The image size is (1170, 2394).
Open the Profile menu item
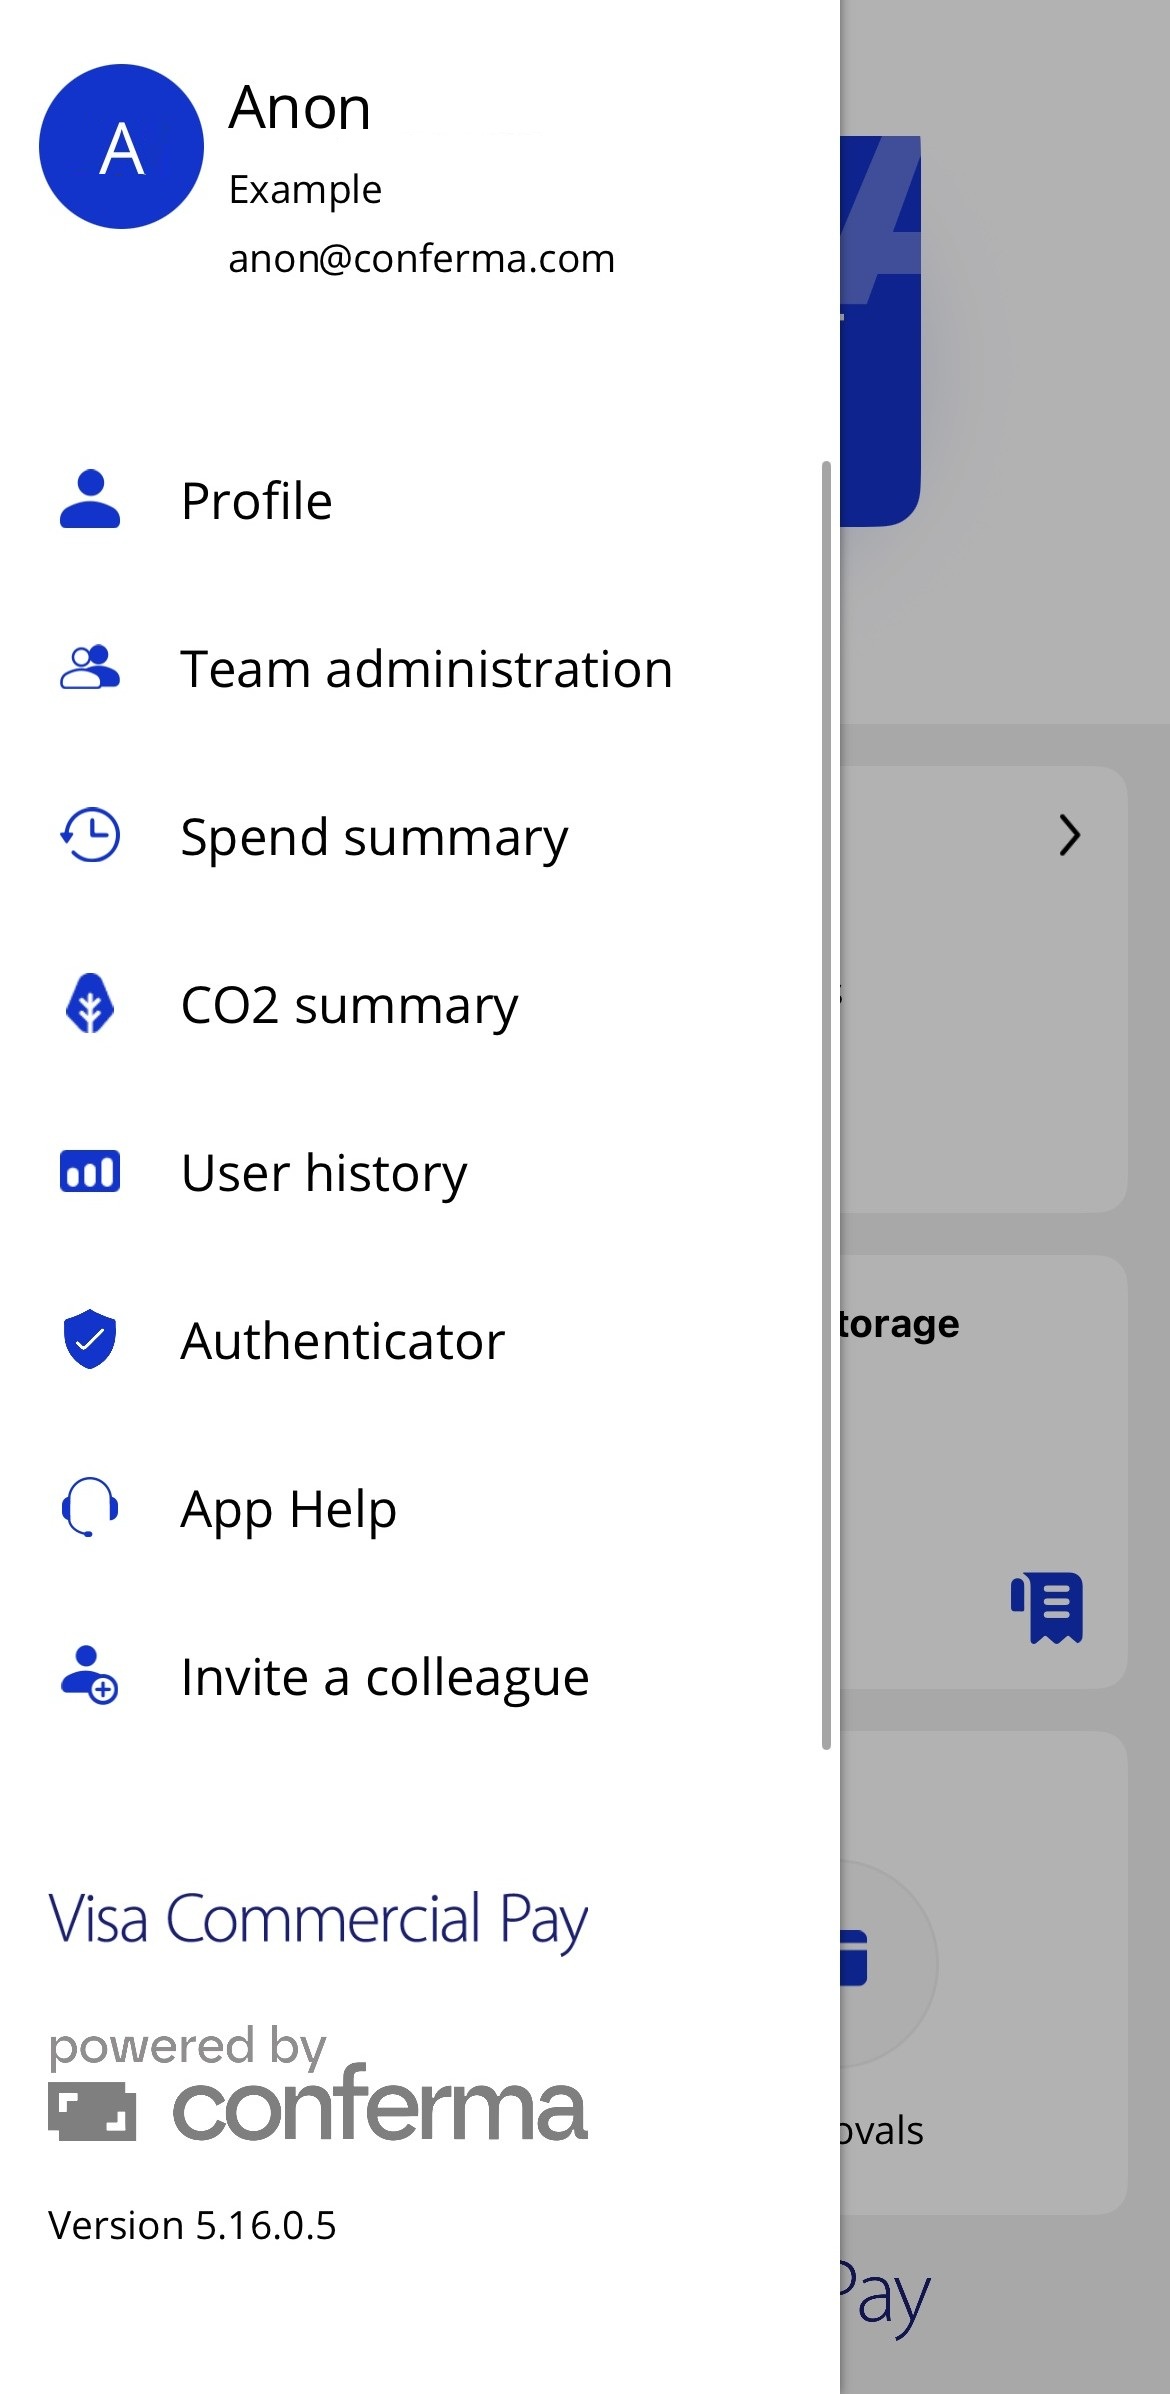420,500
